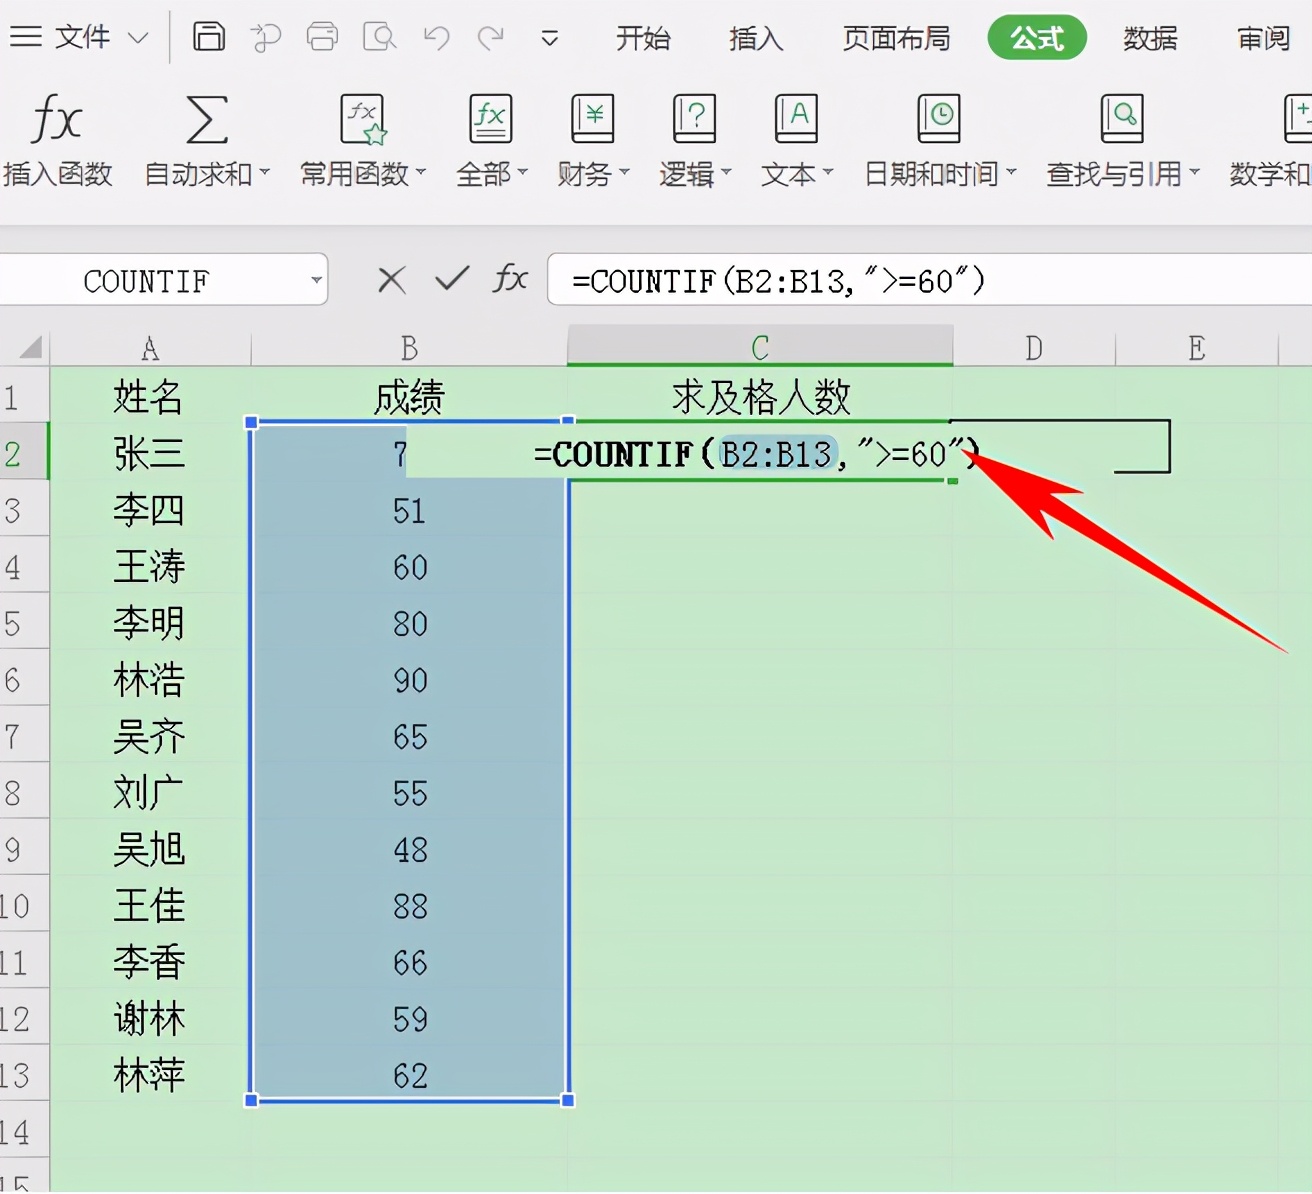Image resolution: width=1312 pixels, height=1194 pixels.
Task: Click the 文本 functions icon
Action: (x=796, y=119)
